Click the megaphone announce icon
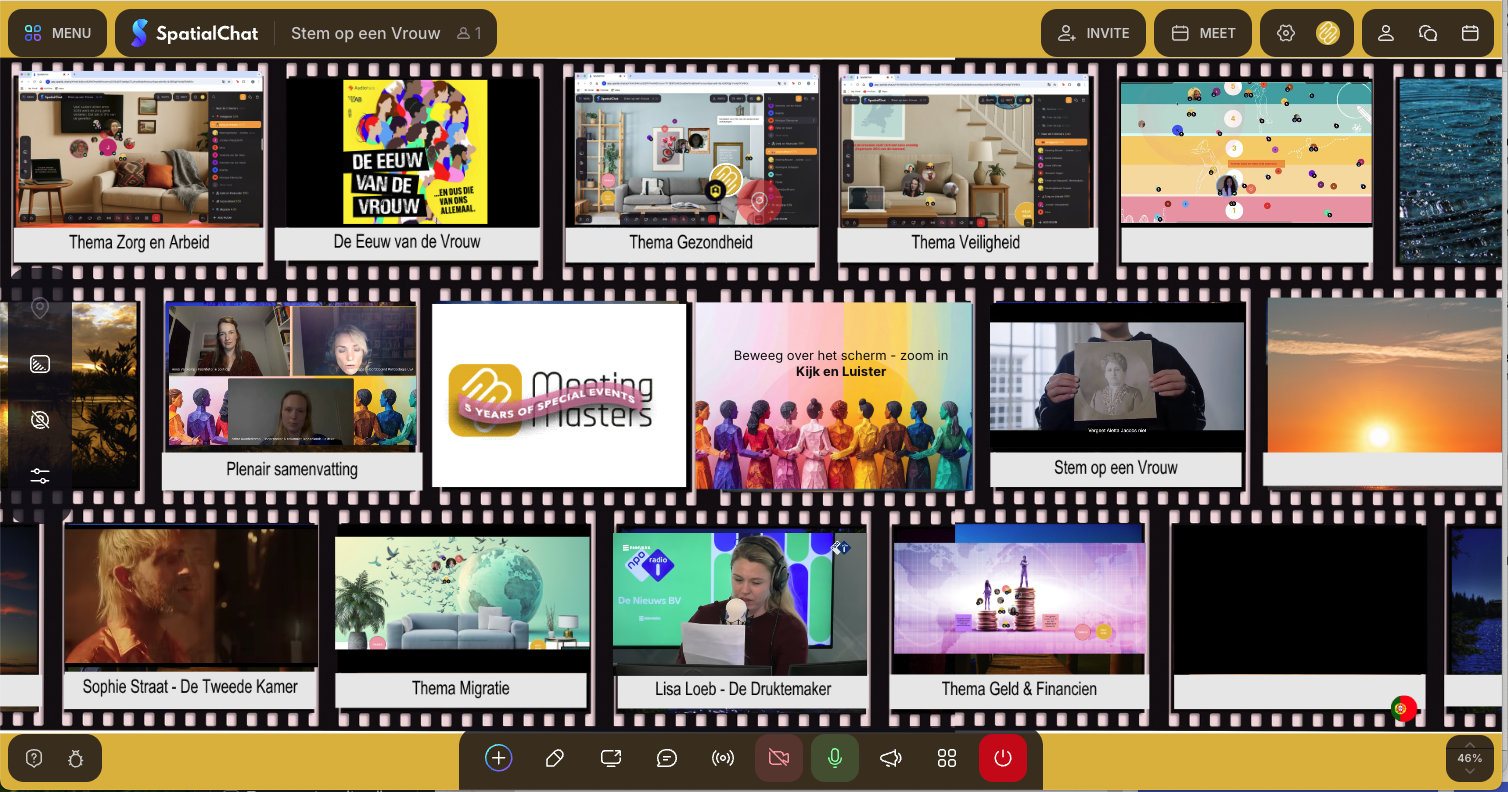Viewport: 1508px width, 792px height. (x=890, y=758)
